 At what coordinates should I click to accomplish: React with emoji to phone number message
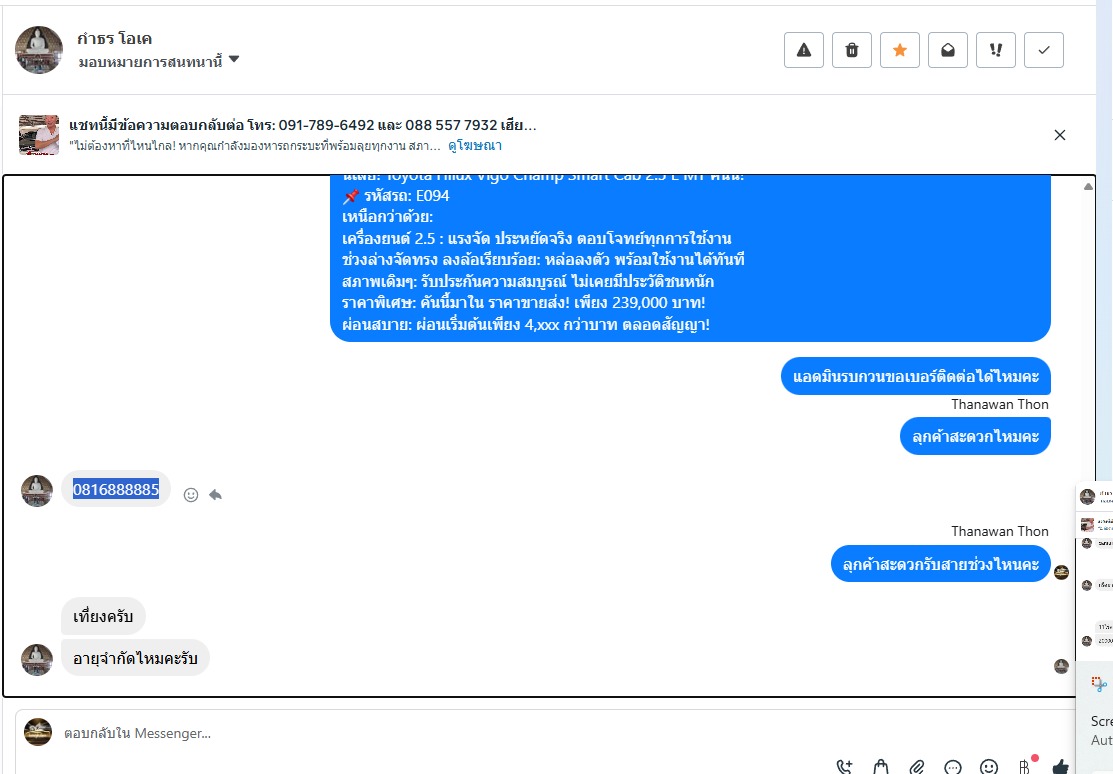tap(191, 495)
